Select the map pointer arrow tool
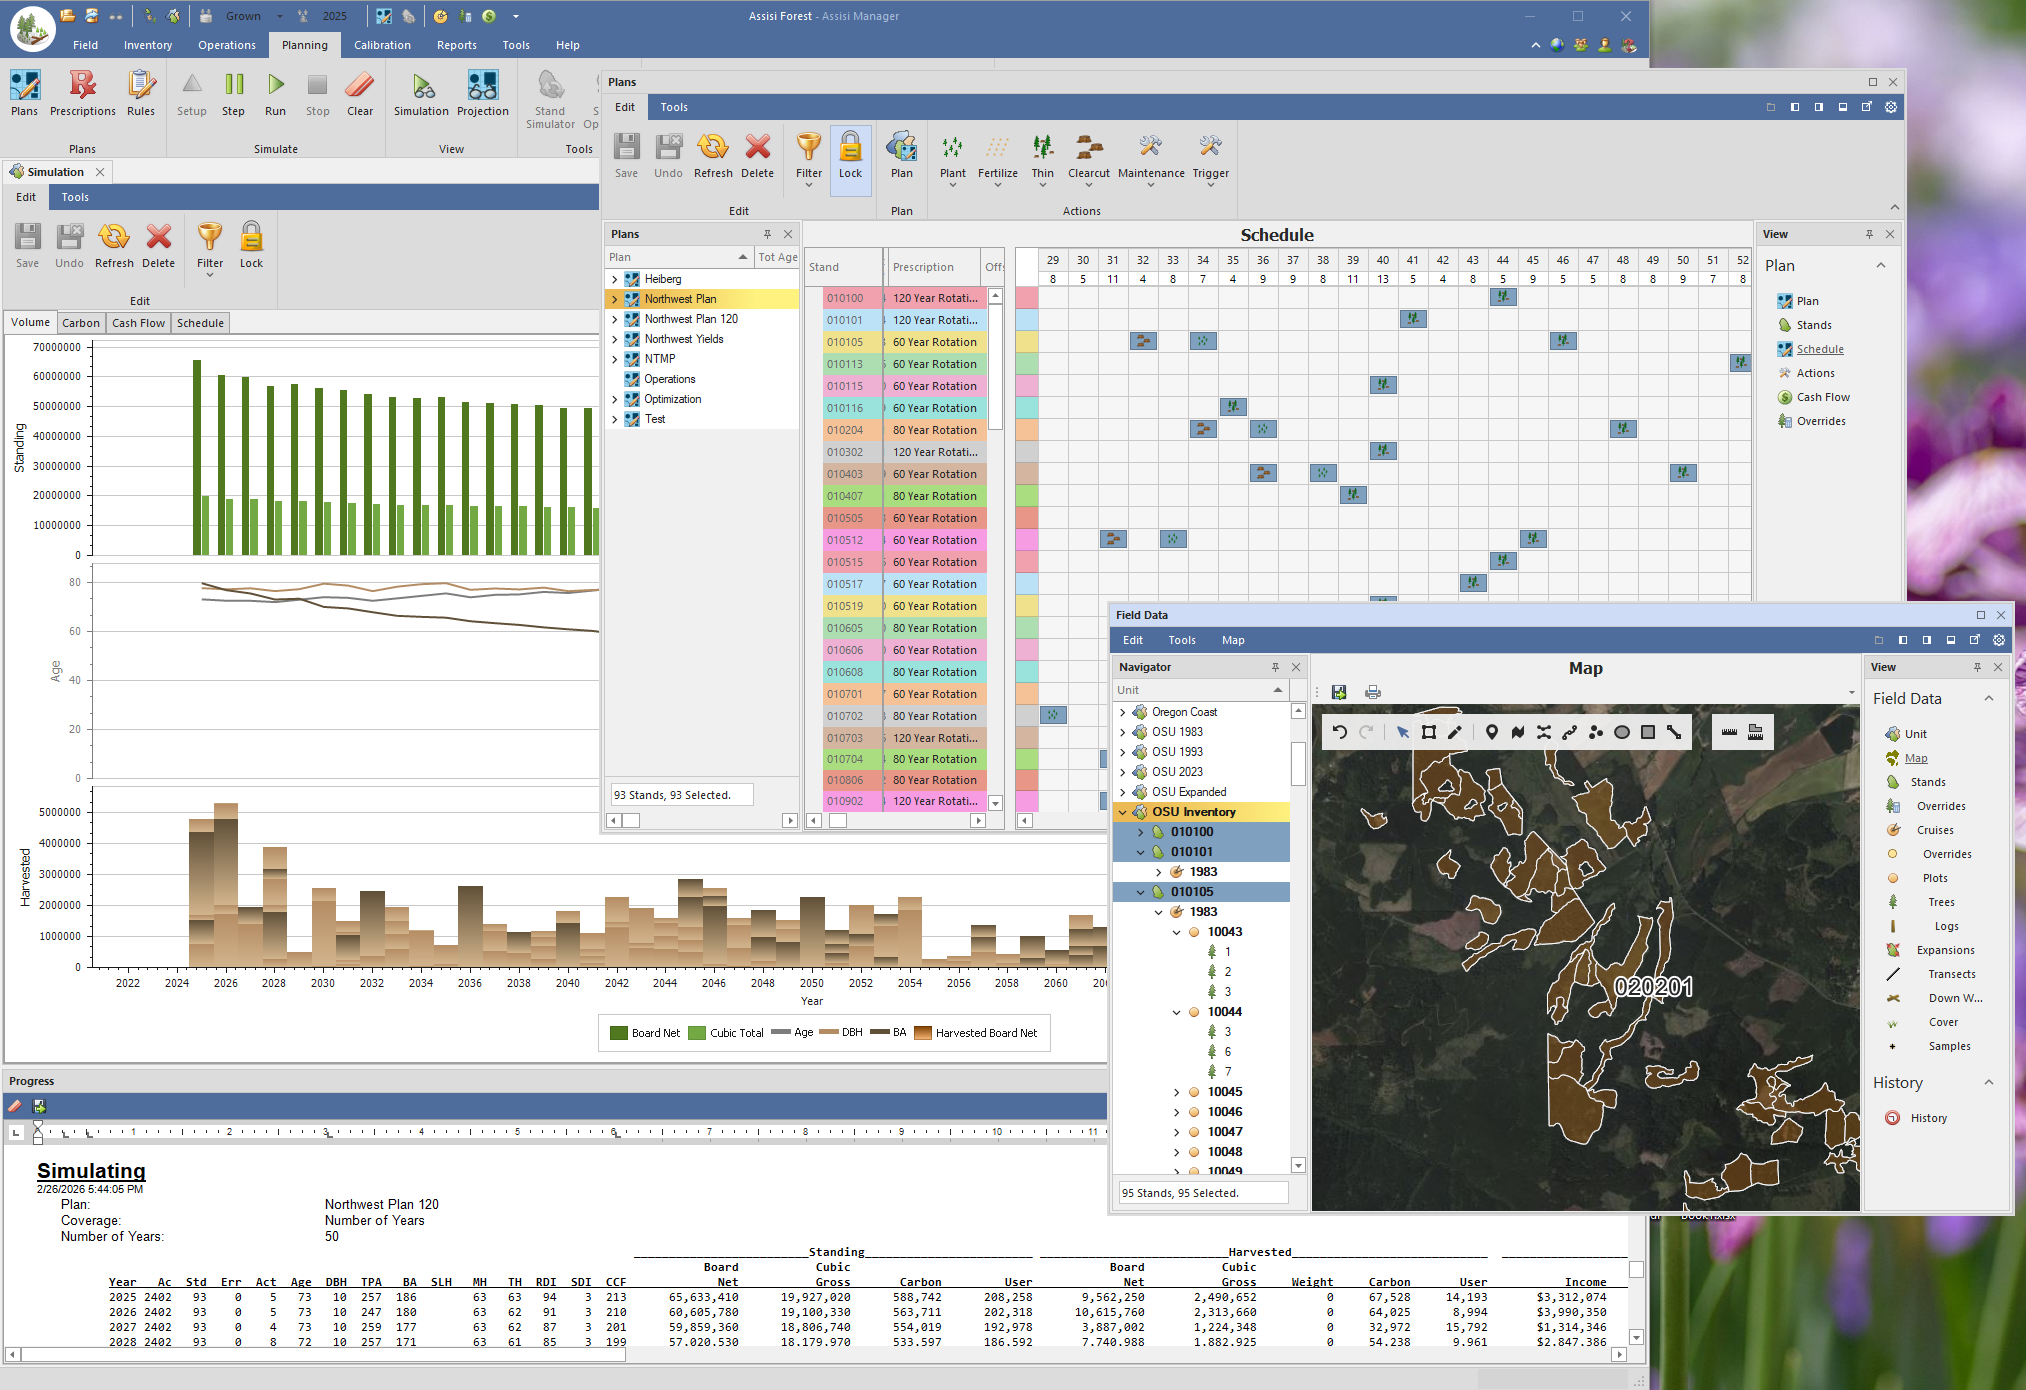Viewport: 2026px width, 1390px height. click(1402, 732)
